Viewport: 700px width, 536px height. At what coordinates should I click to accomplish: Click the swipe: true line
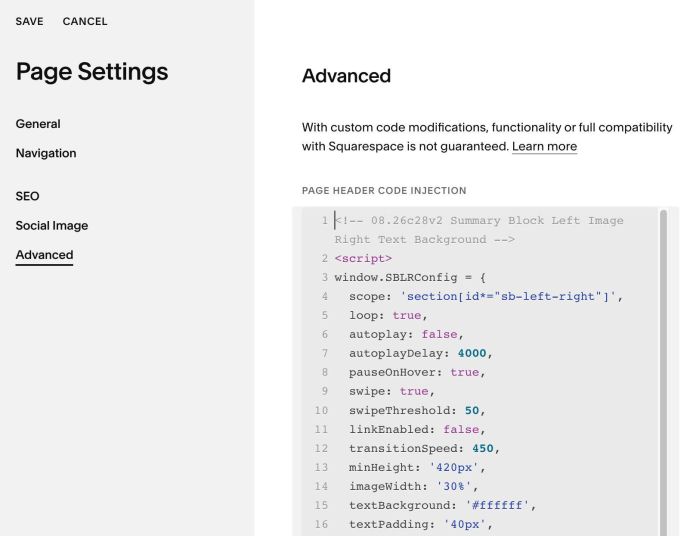click(x=392, y=391)
